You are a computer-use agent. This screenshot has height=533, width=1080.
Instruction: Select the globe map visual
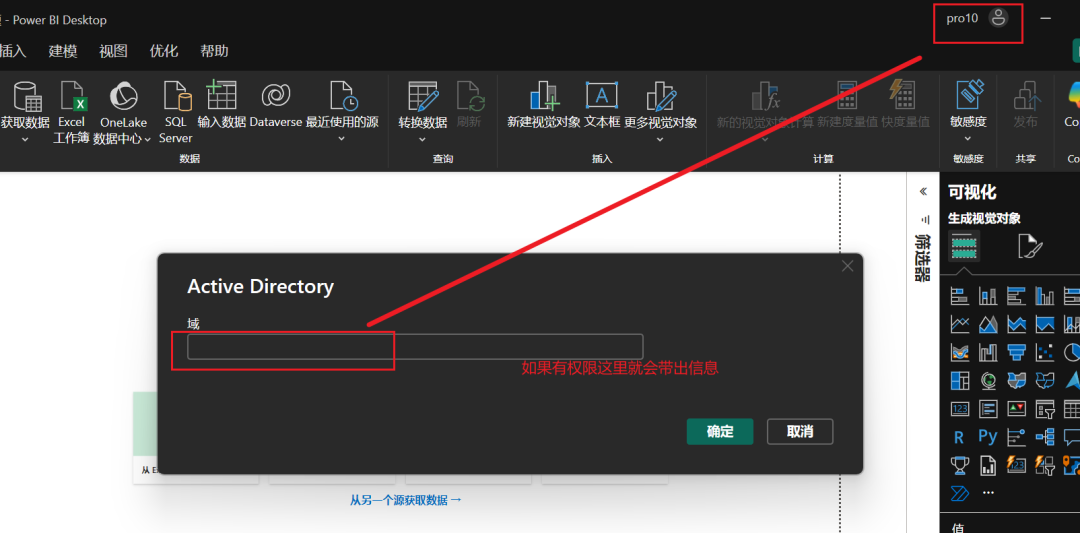[x=988, y=380]
